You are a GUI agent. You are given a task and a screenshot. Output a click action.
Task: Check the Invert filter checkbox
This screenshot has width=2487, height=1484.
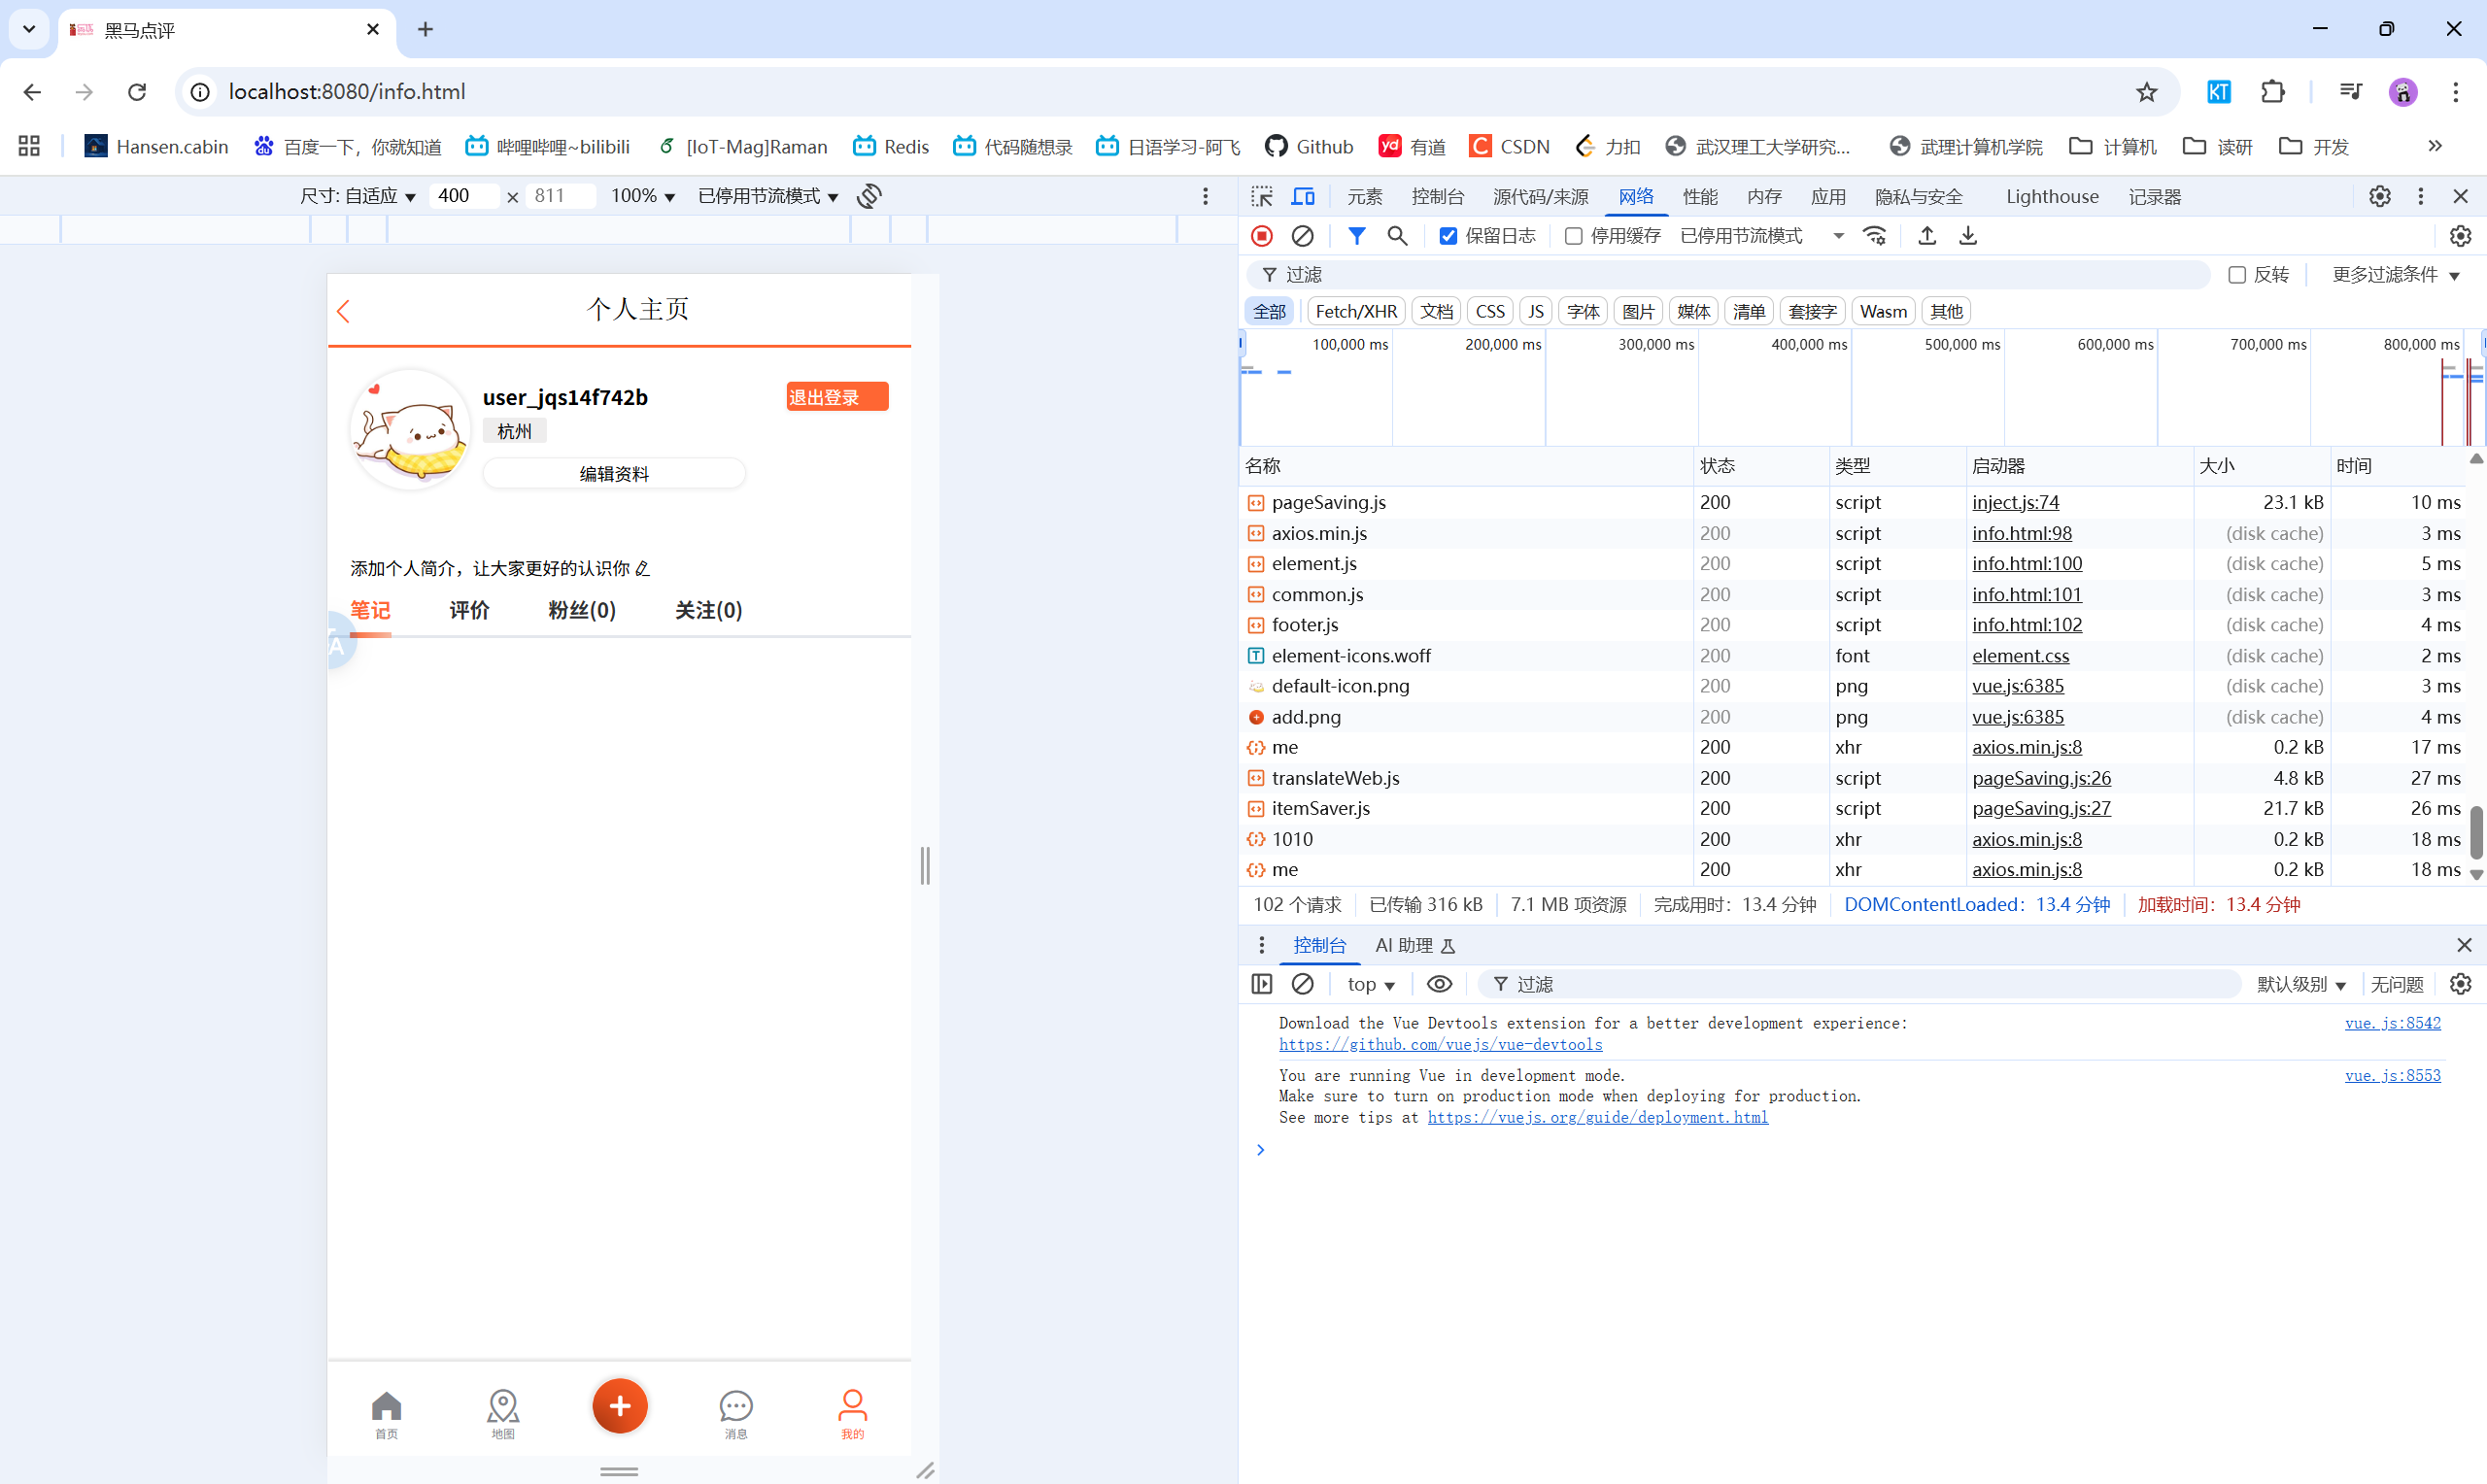[2237, 275]
